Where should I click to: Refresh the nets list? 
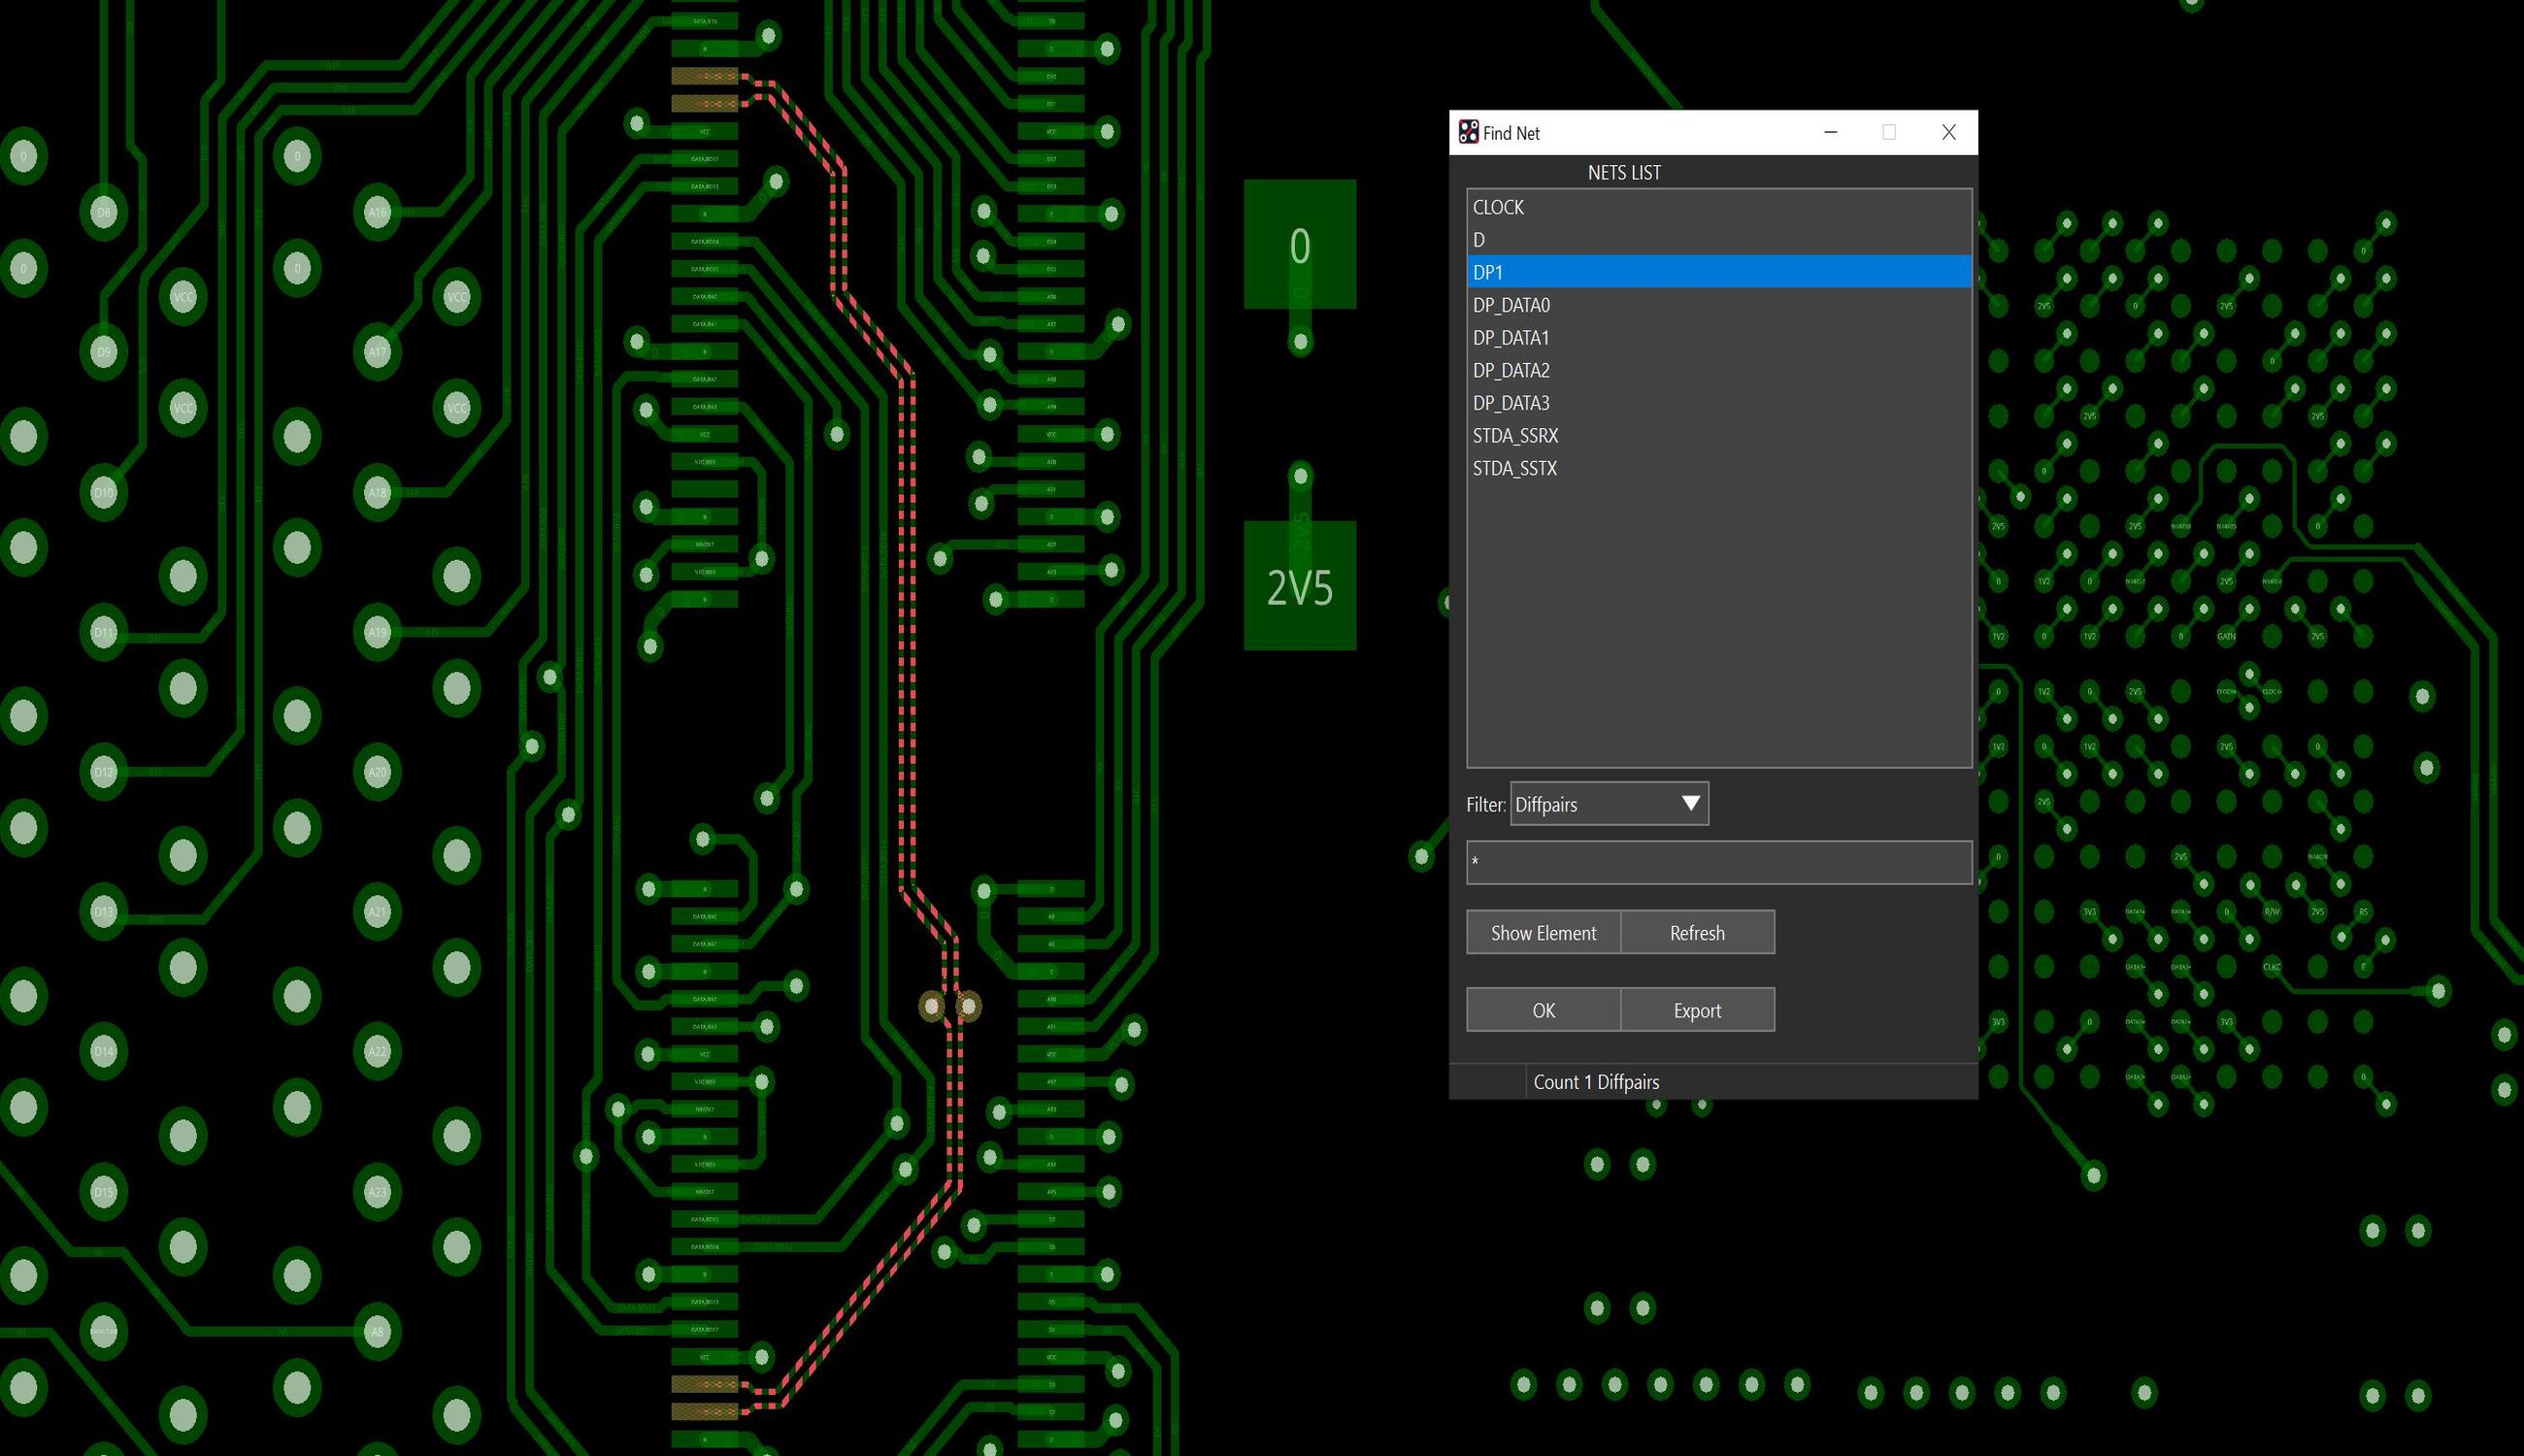coord(1697,932)
